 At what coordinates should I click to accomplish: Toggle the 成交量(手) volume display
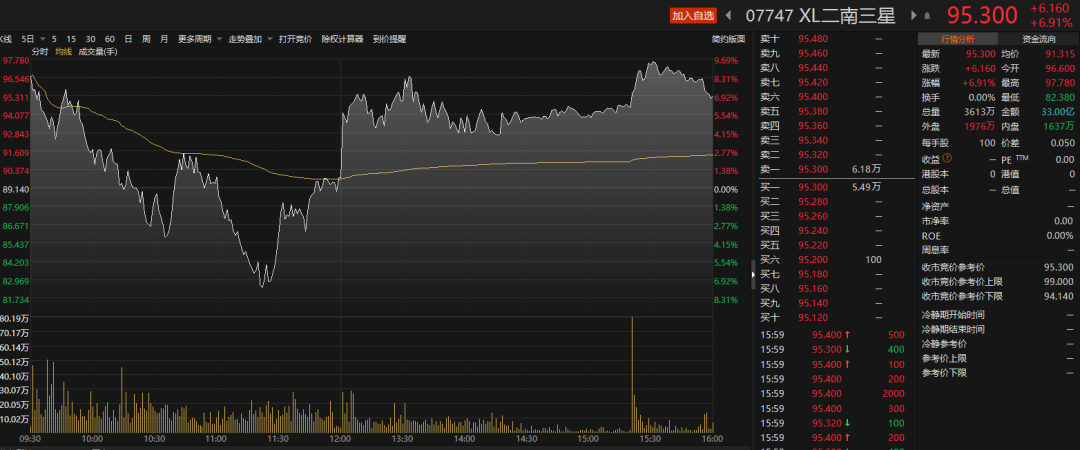tap(97, 52)
